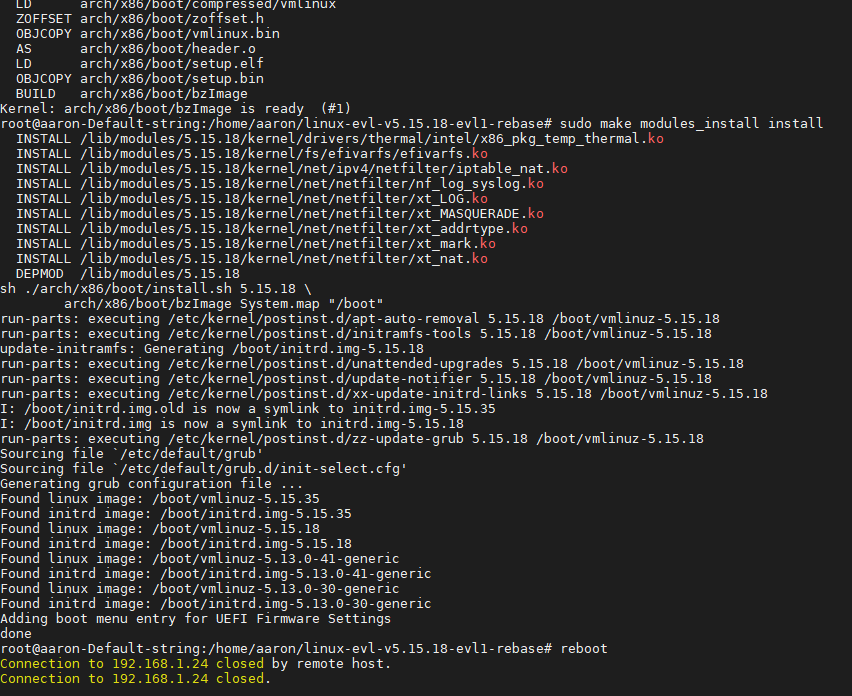
Task: Click the zz-update-grub postinst line
Action: [352, 438]
